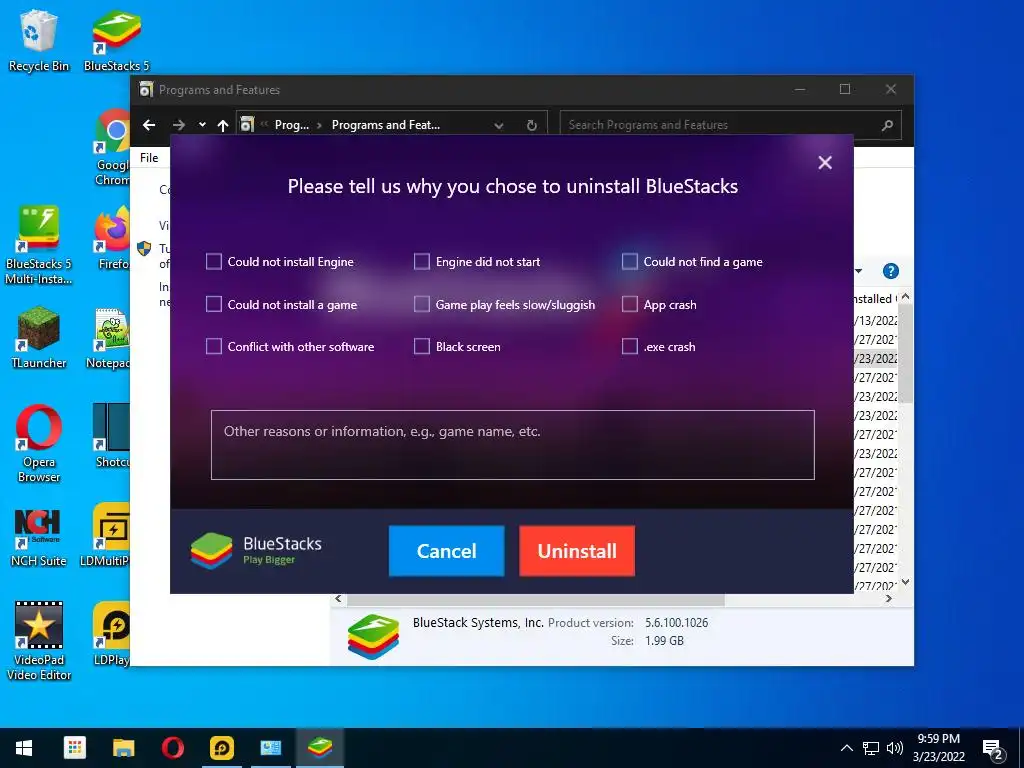This screenshot has width=1024, height=768.
Task: Click the BlueStacks Play Bigger logo
Action: pos(257,551)
